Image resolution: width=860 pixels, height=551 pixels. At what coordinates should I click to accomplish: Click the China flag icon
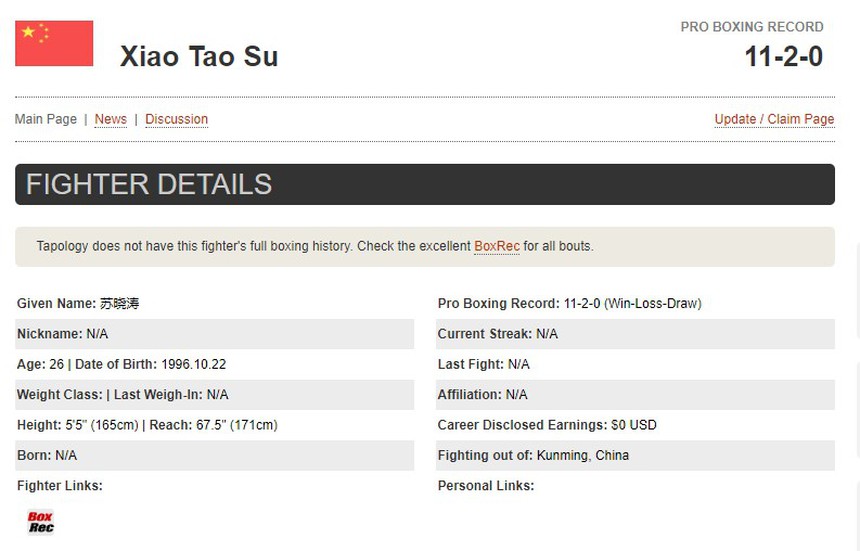[54, 43]
